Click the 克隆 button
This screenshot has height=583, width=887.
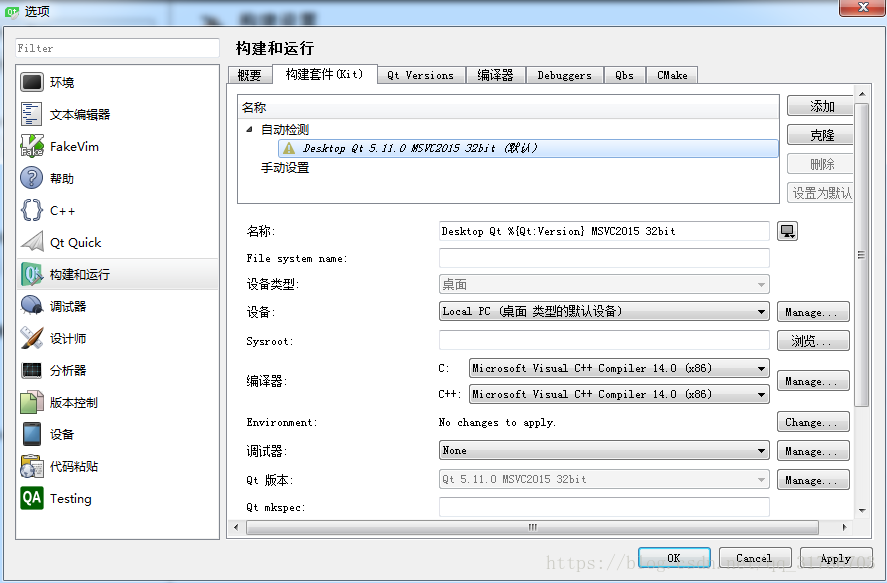(x=820, y=135)
